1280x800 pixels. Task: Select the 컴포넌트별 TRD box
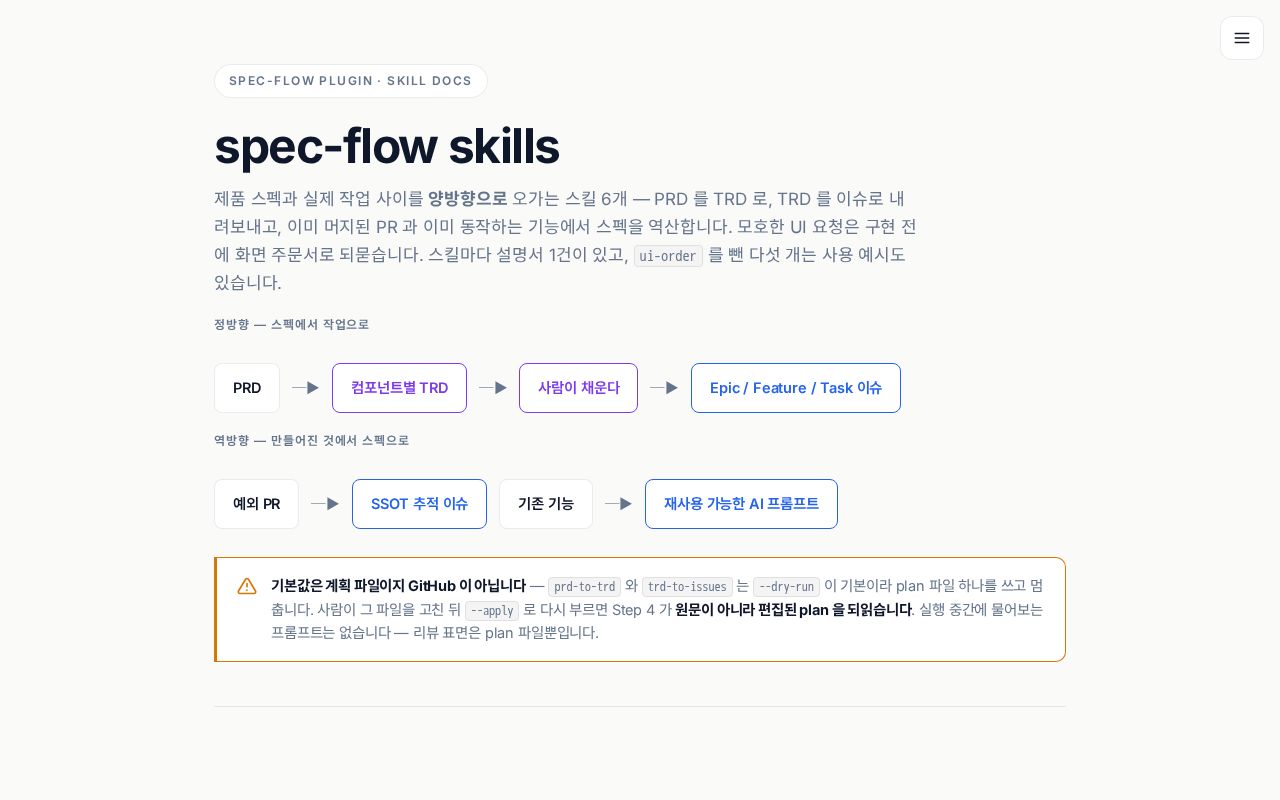coord(399,388)
